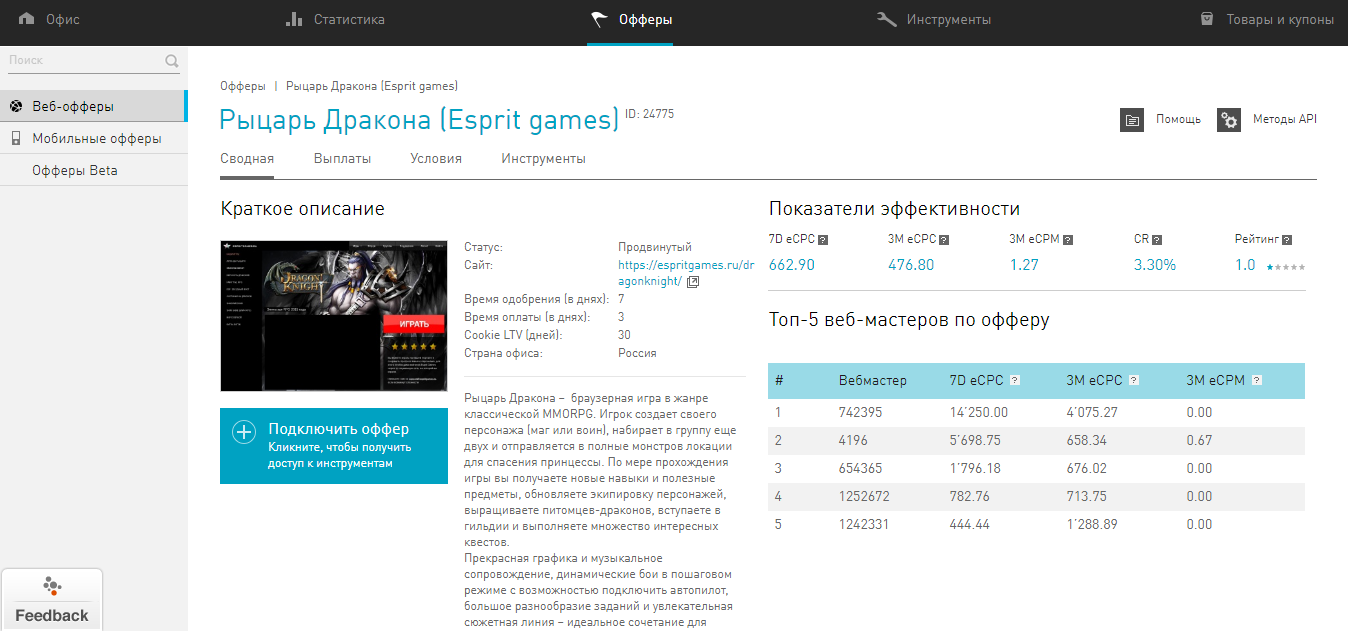1348x631 pixels.
Task: Click webmaster ID 654365
Action: (x=863, y=468)
